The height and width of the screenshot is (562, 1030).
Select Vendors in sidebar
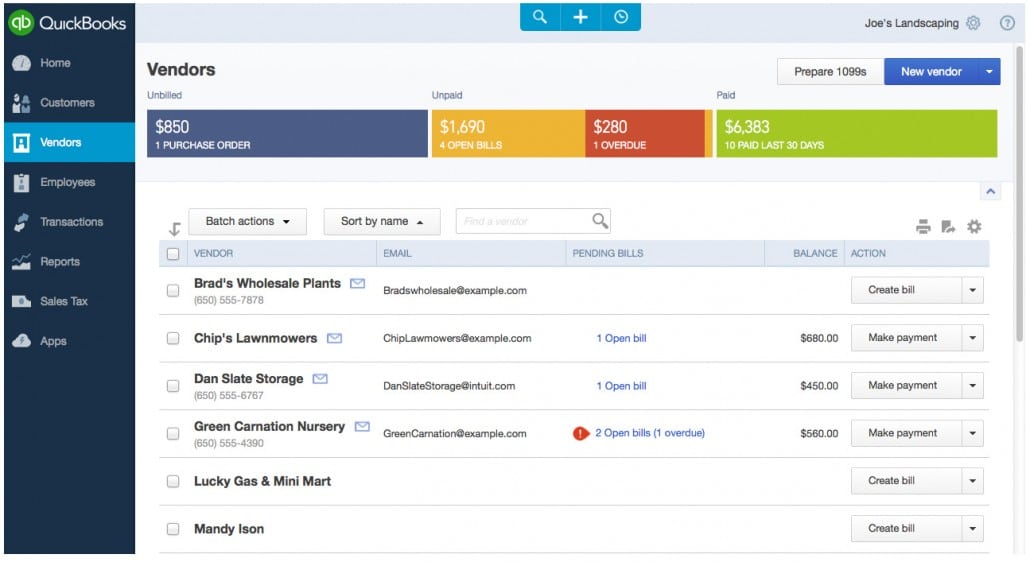[x=69, y=142]
